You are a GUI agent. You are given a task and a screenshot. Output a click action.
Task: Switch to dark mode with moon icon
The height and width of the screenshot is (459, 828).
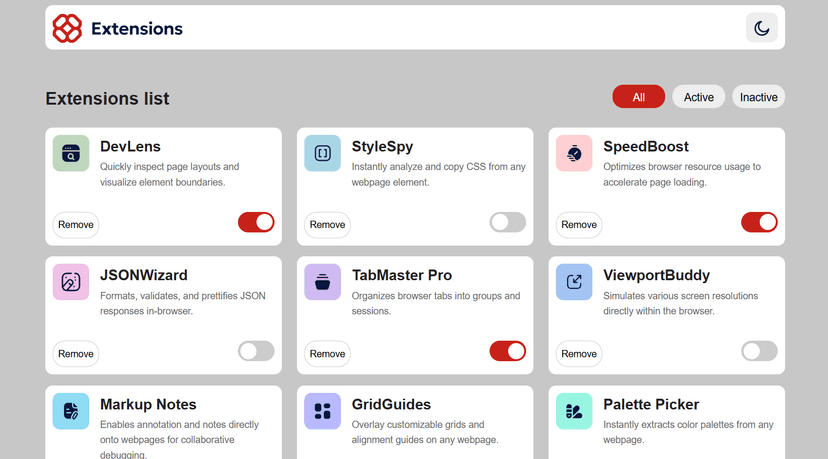[x=762, y=28]
